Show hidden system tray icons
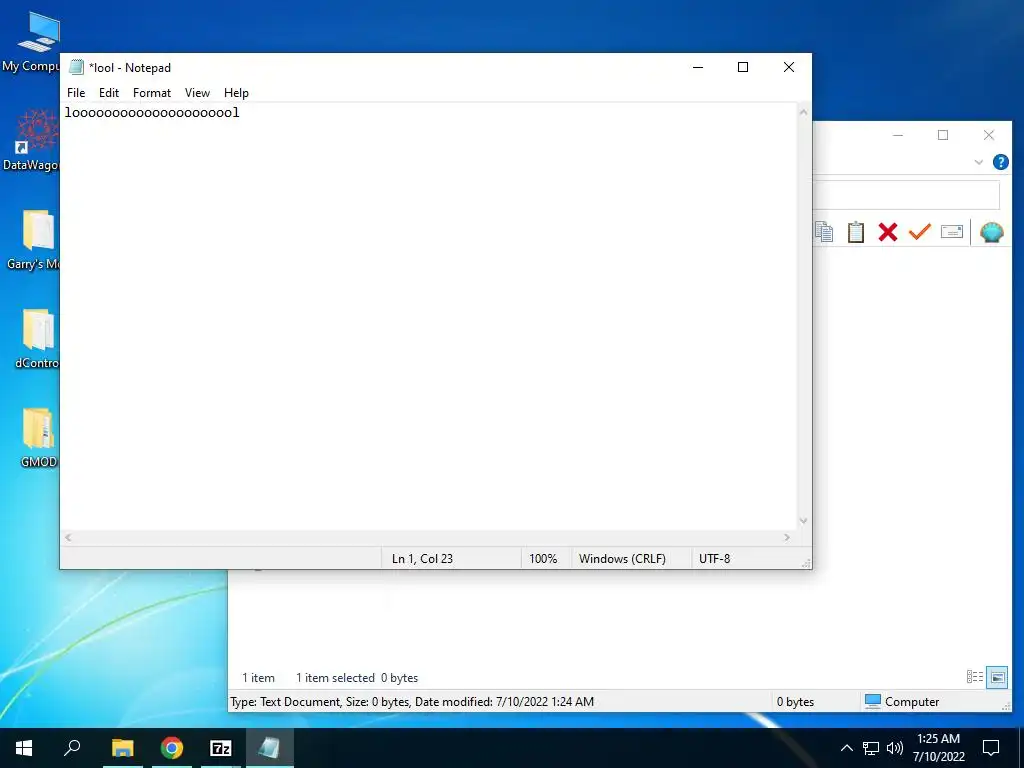1024x768 pixels. [x=846, y=748]
